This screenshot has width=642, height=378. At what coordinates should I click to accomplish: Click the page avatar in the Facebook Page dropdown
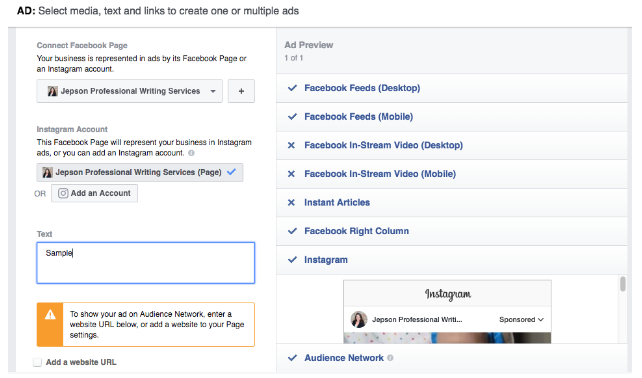point(52,91)
